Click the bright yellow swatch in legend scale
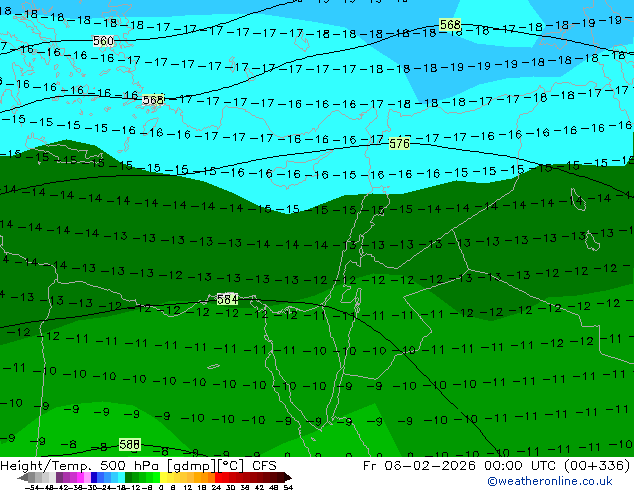This screenshot has height=490, width=634. (163, 477)
